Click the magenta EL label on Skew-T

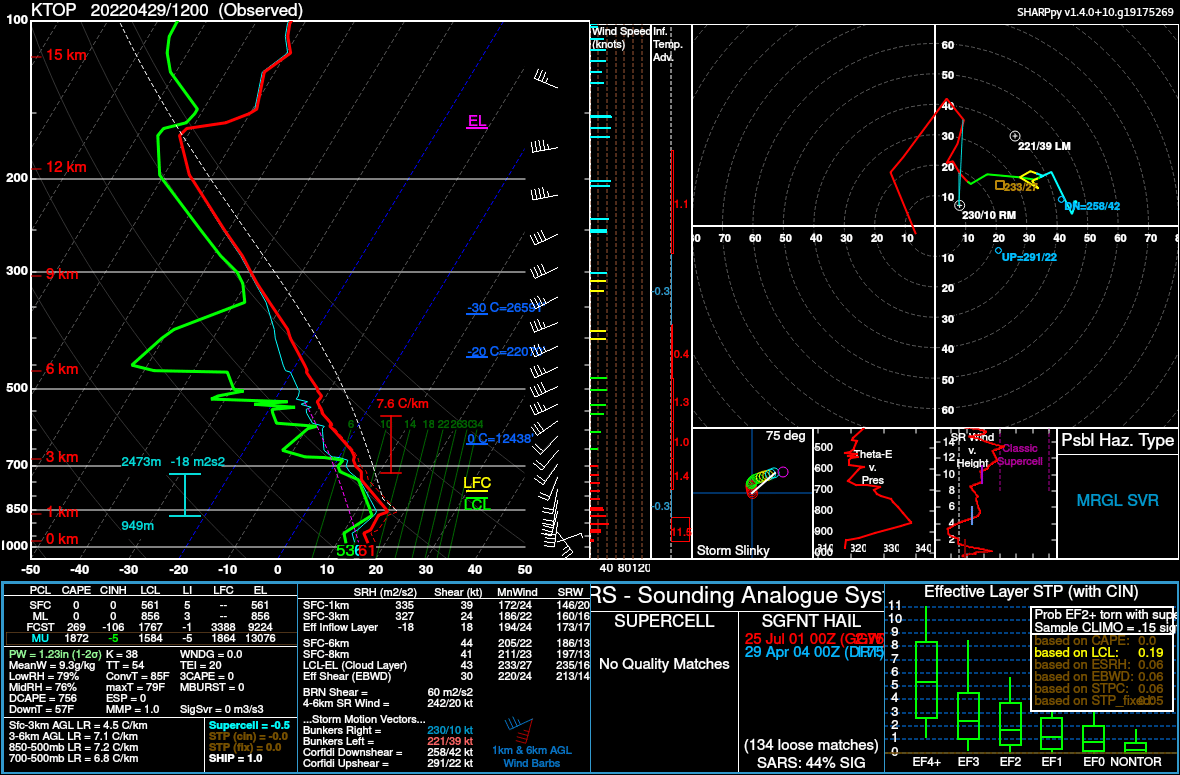pos(477,121)
